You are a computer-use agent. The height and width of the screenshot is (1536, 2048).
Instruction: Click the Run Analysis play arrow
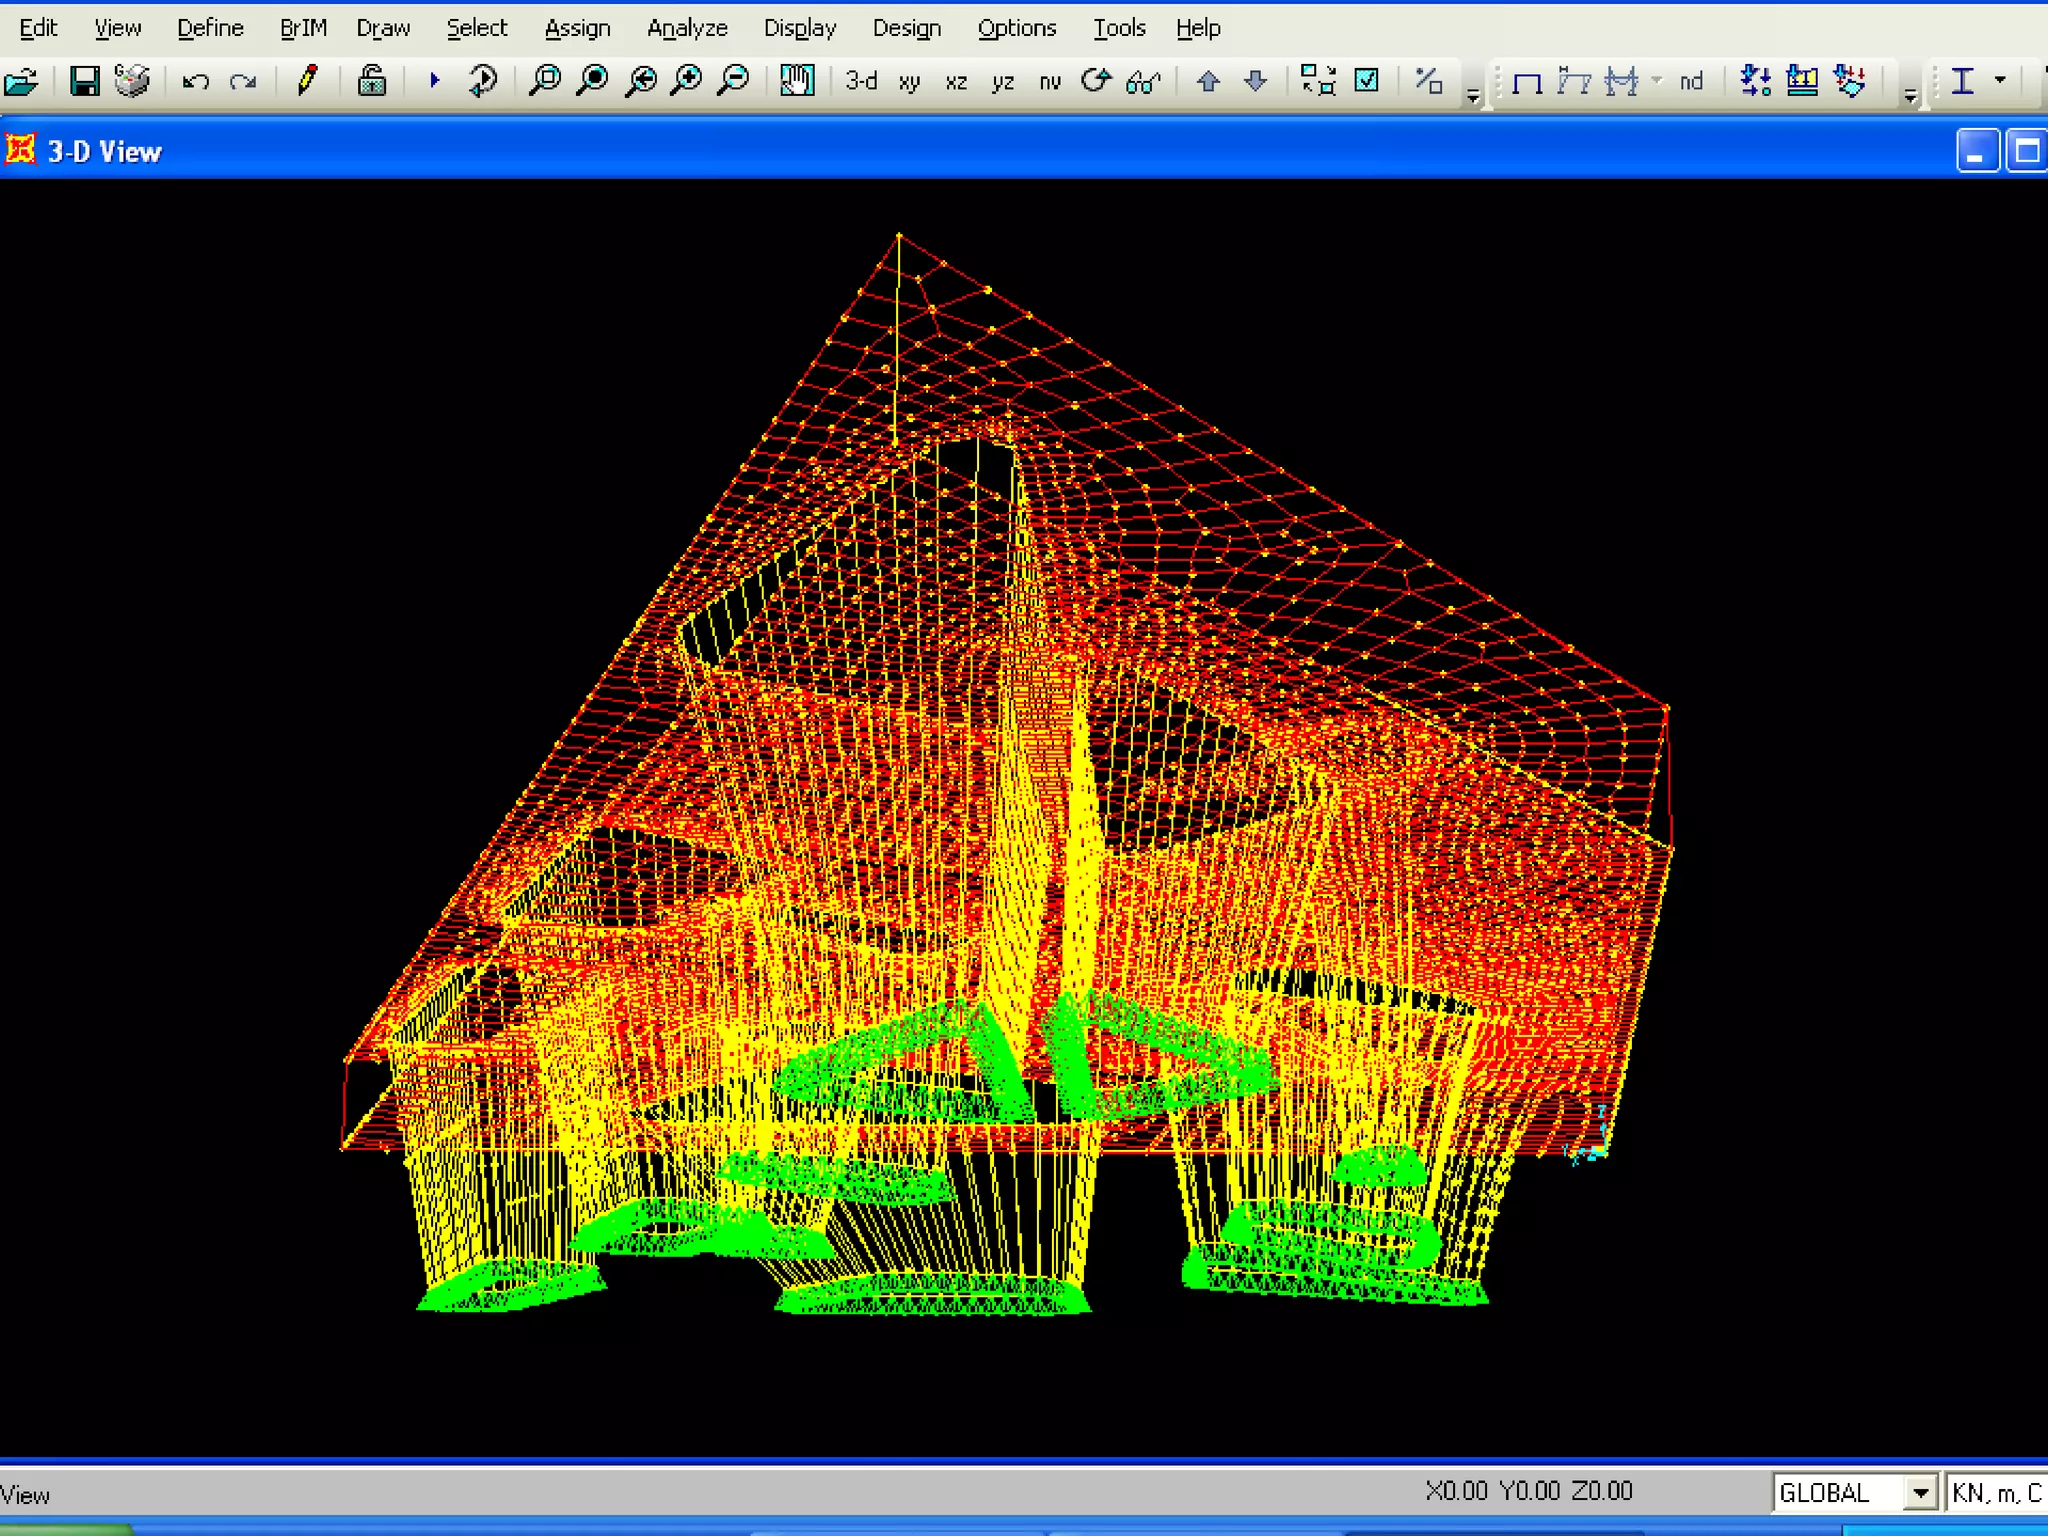(434, 80)
